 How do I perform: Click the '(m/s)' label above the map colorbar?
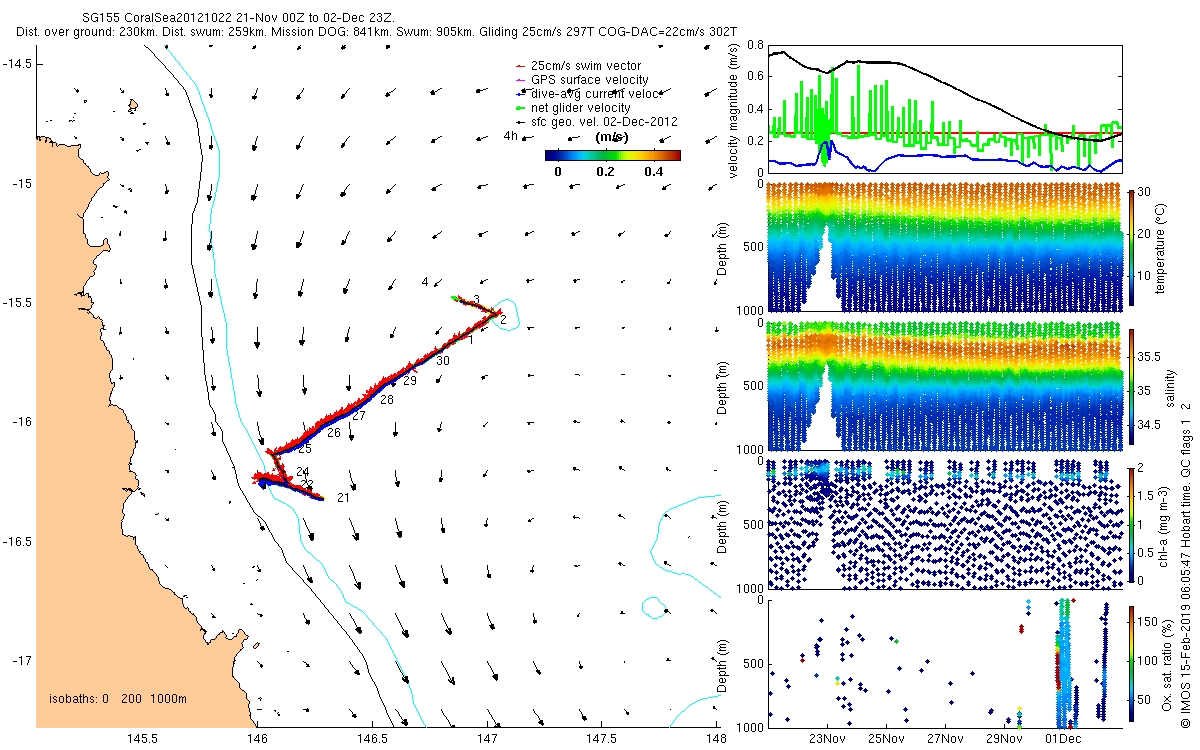pos(611,137)
